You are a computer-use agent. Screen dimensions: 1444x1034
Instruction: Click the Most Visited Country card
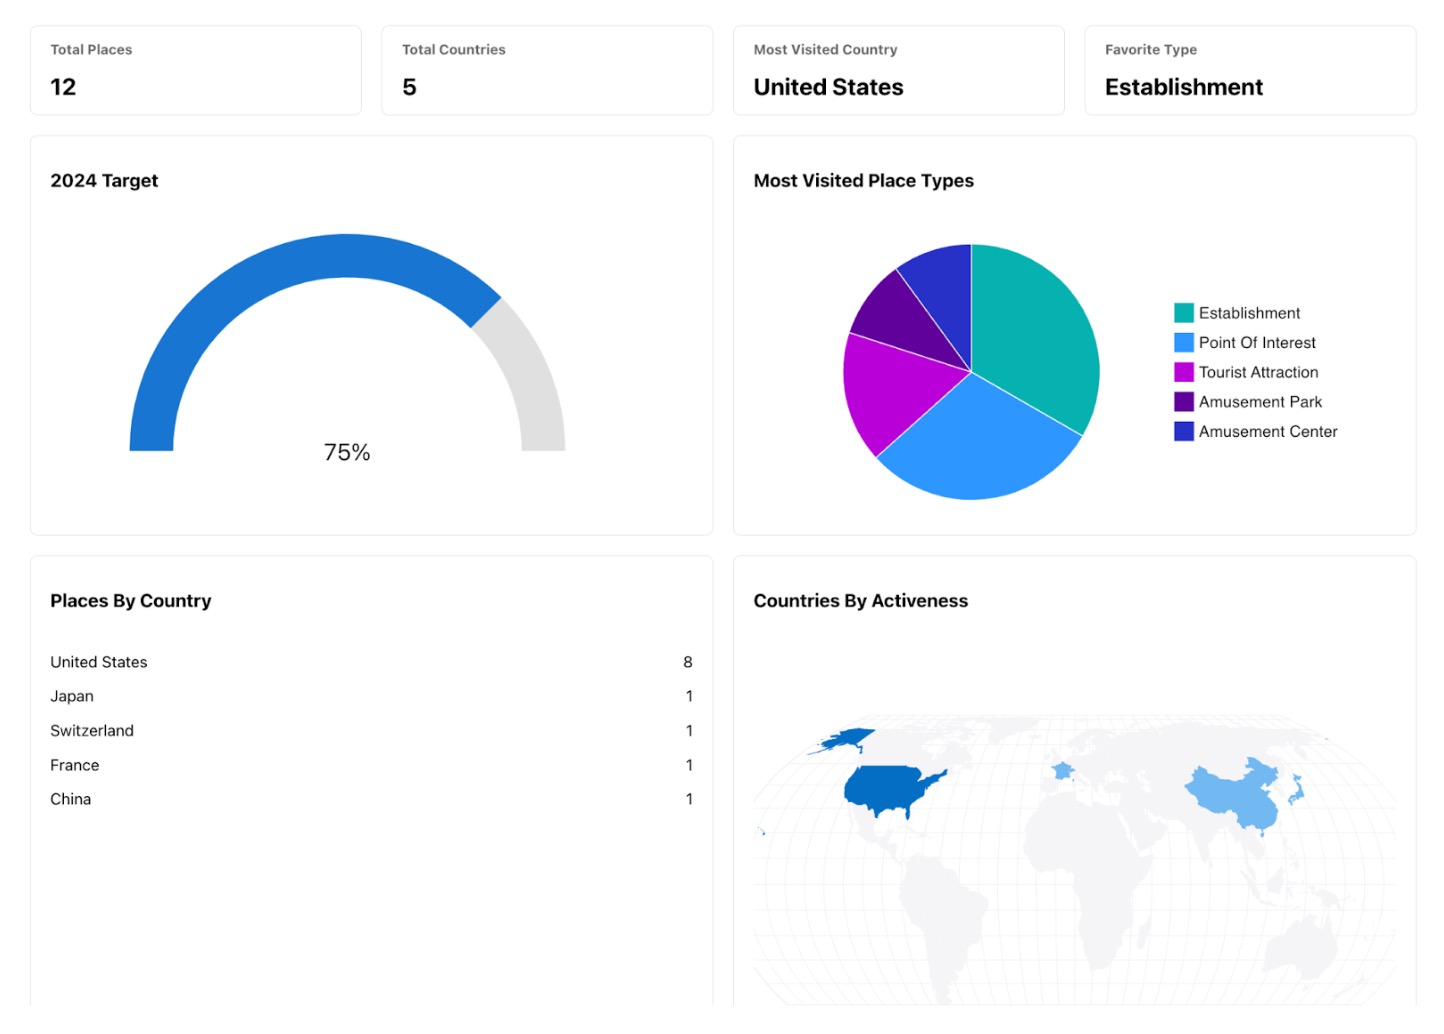click(x=899, y=70)
